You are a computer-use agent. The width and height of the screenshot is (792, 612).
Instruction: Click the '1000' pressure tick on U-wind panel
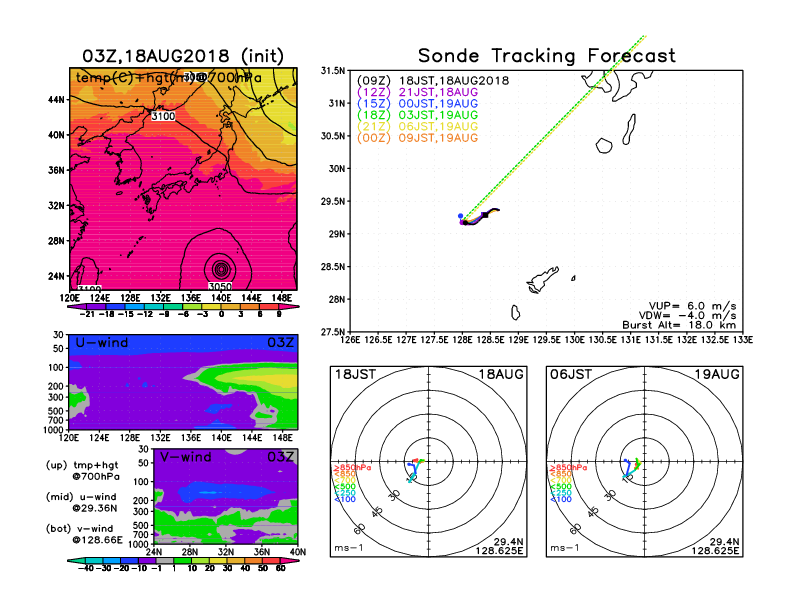tap(54, 430)
